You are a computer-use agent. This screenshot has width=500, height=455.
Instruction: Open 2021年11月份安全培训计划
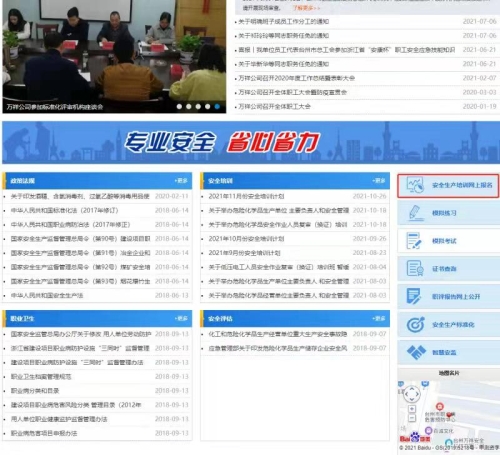[246, 196]
